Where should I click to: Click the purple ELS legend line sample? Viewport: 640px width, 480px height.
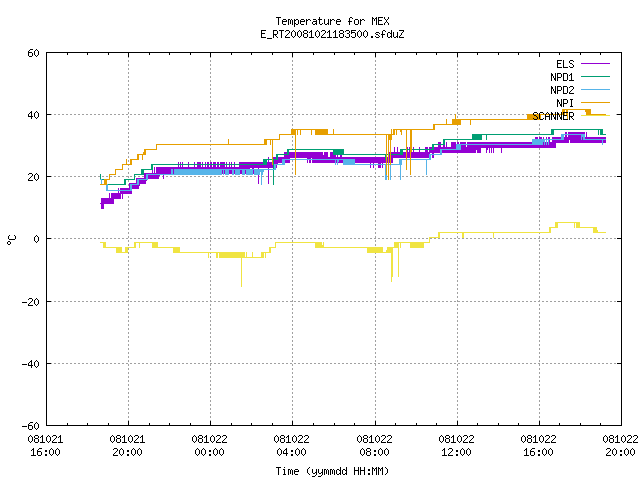pos(596,64)
